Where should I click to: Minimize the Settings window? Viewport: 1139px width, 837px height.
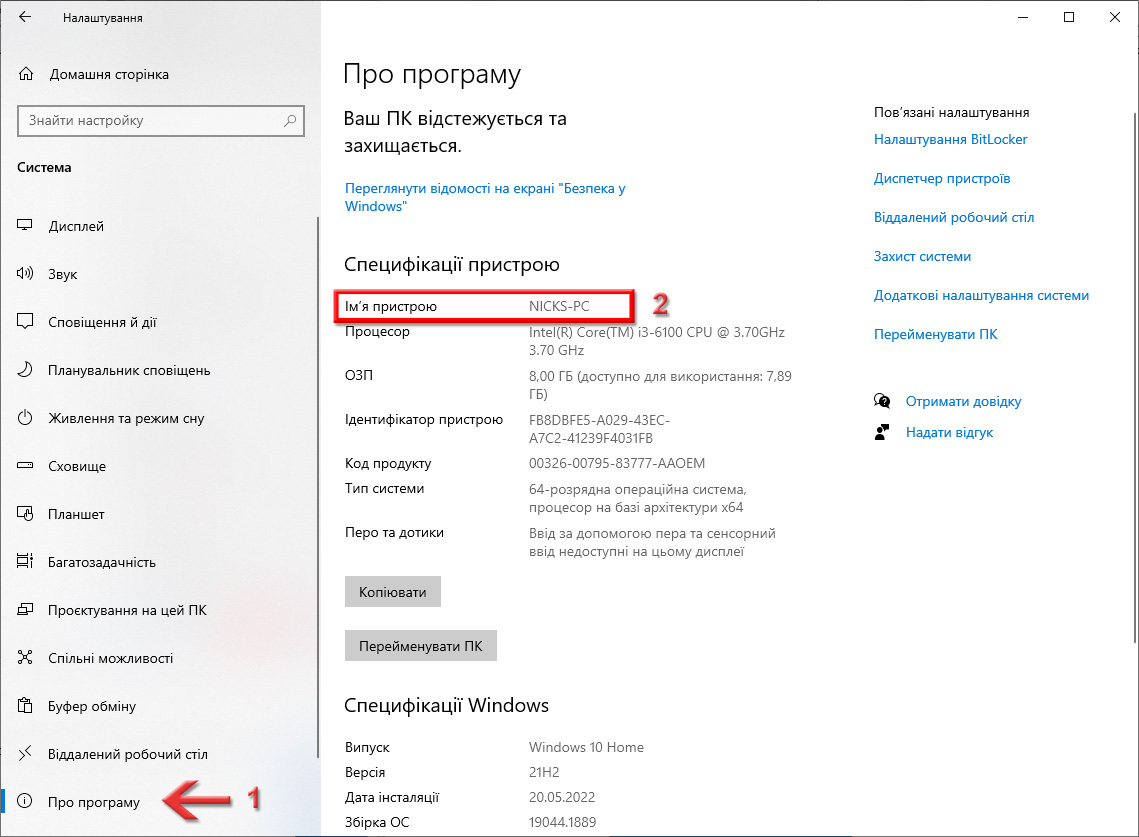[x=1023, y=17]
